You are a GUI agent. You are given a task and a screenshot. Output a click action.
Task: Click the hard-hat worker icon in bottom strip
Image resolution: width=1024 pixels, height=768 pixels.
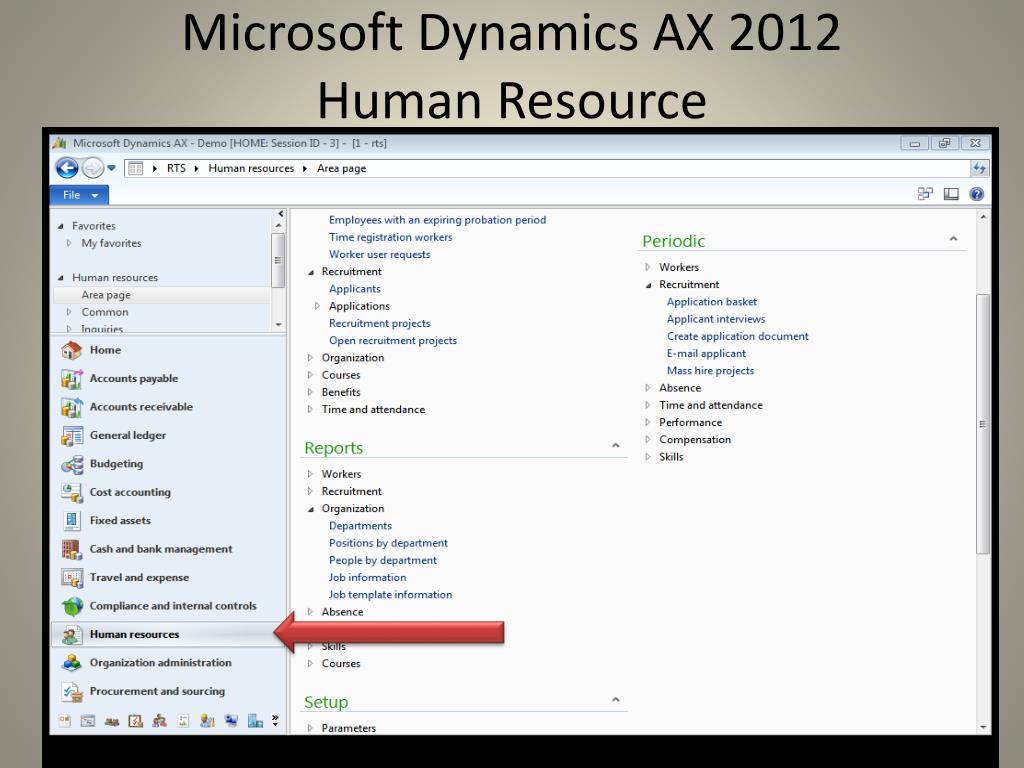point(207,721)
